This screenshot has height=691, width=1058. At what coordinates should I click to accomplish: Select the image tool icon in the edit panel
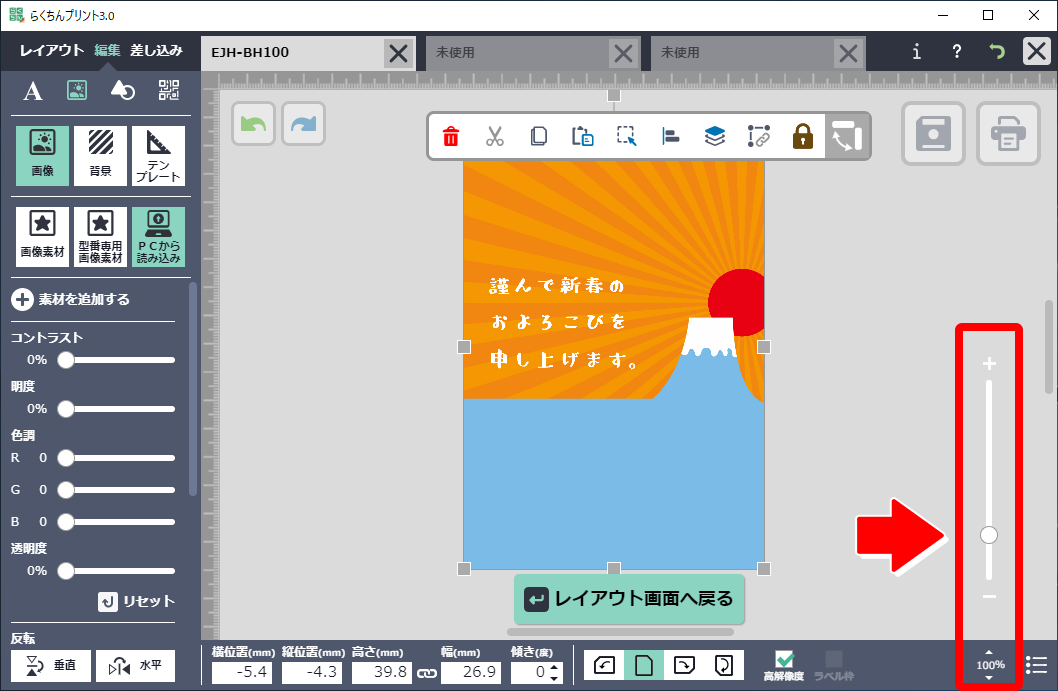(x=77, y=90)
